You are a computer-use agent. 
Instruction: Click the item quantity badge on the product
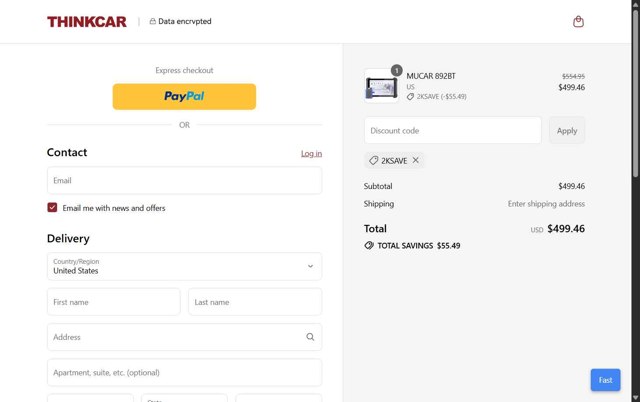coord(396,71)
